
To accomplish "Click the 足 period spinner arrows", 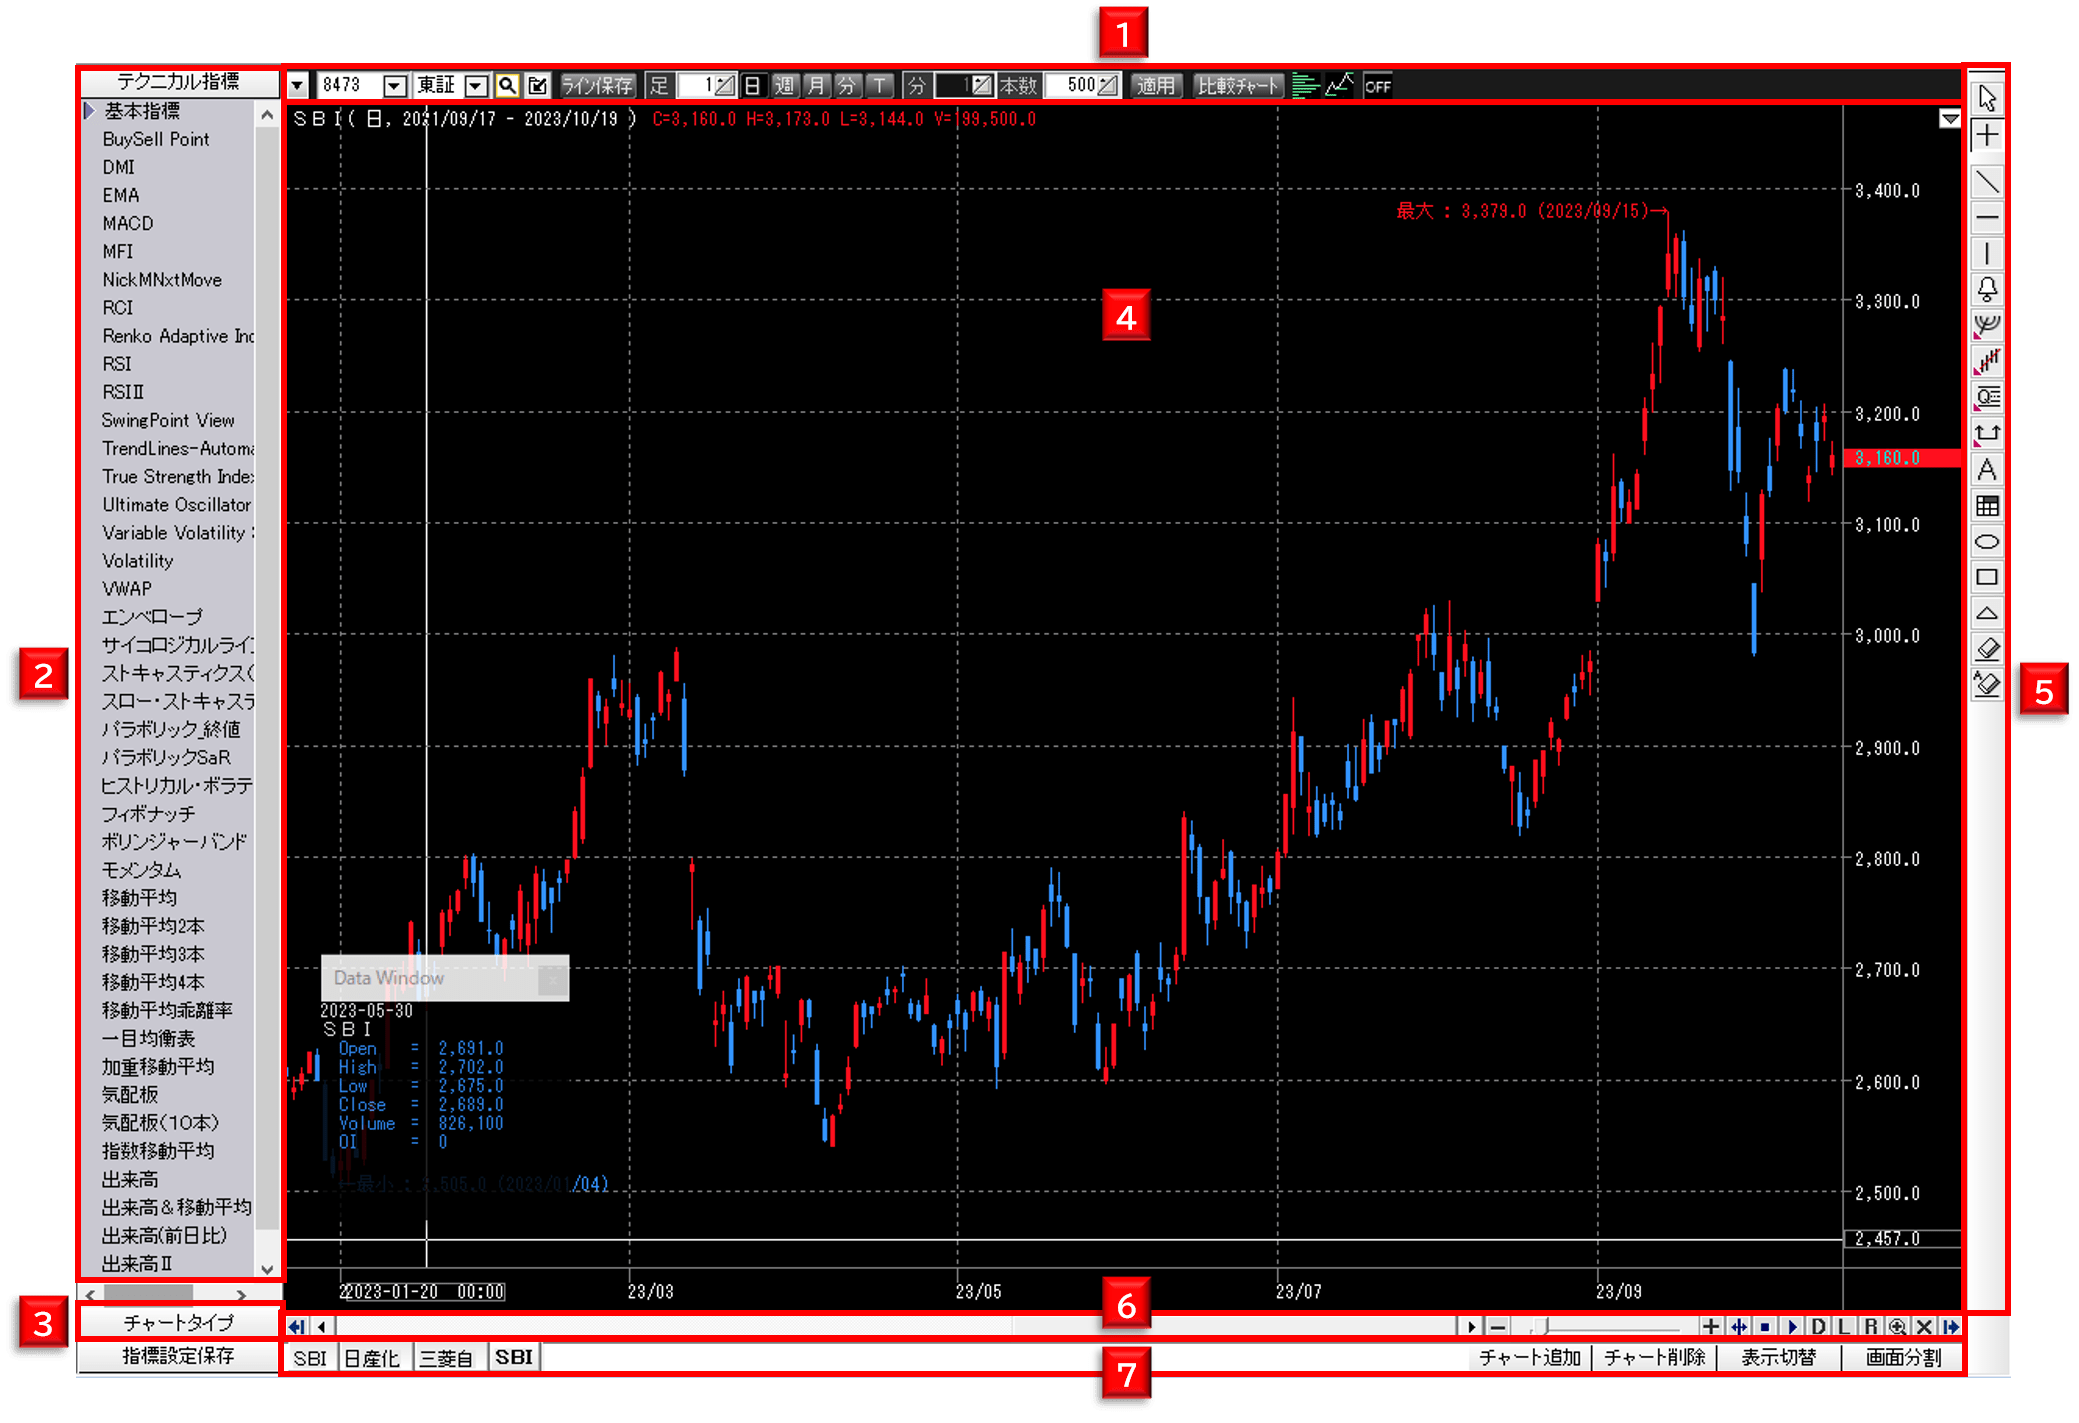I will tap(725, 86).
